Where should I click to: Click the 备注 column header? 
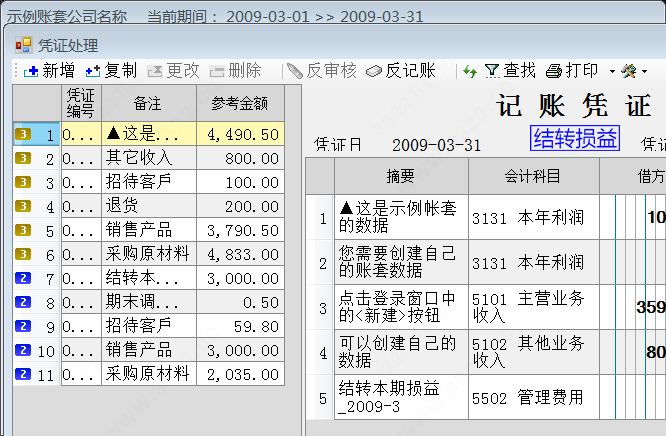pos(149,103)
